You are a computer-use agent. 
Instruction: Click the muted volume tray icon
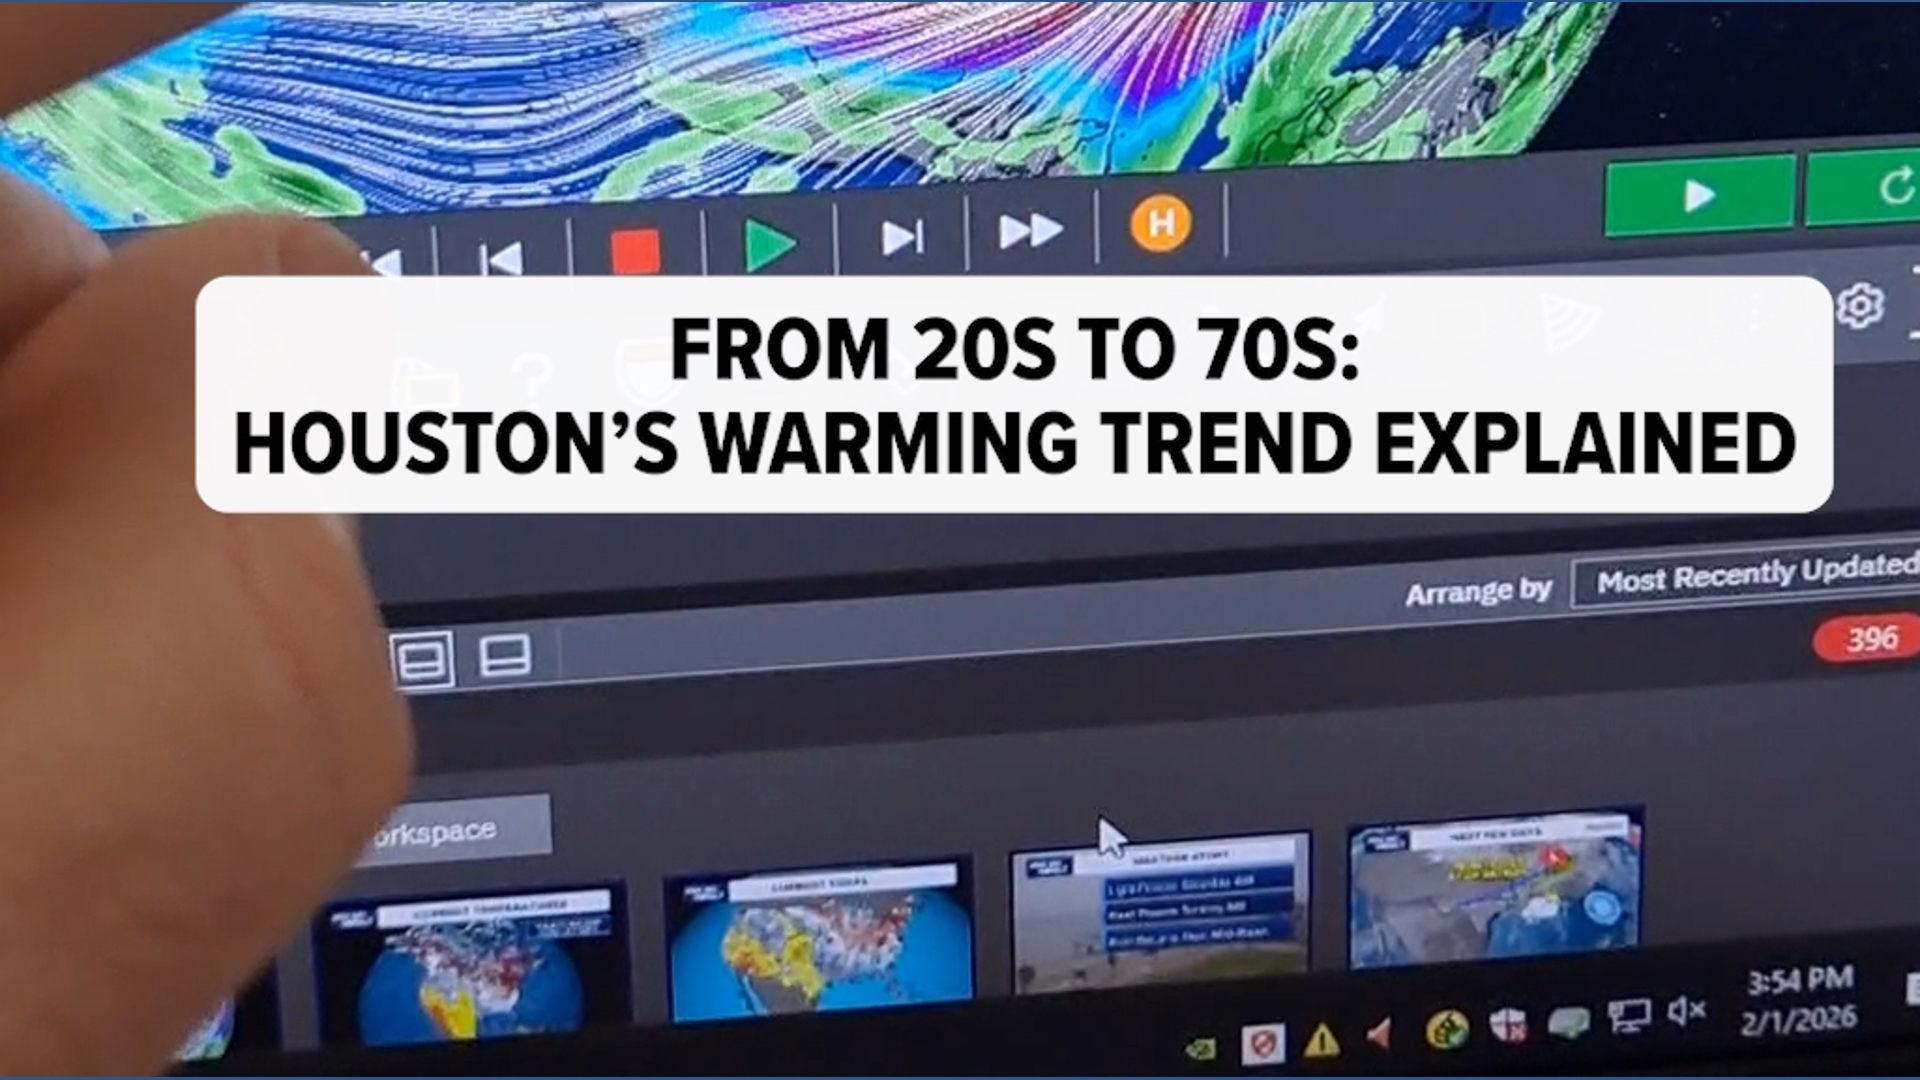(x=1687, y=1012)
